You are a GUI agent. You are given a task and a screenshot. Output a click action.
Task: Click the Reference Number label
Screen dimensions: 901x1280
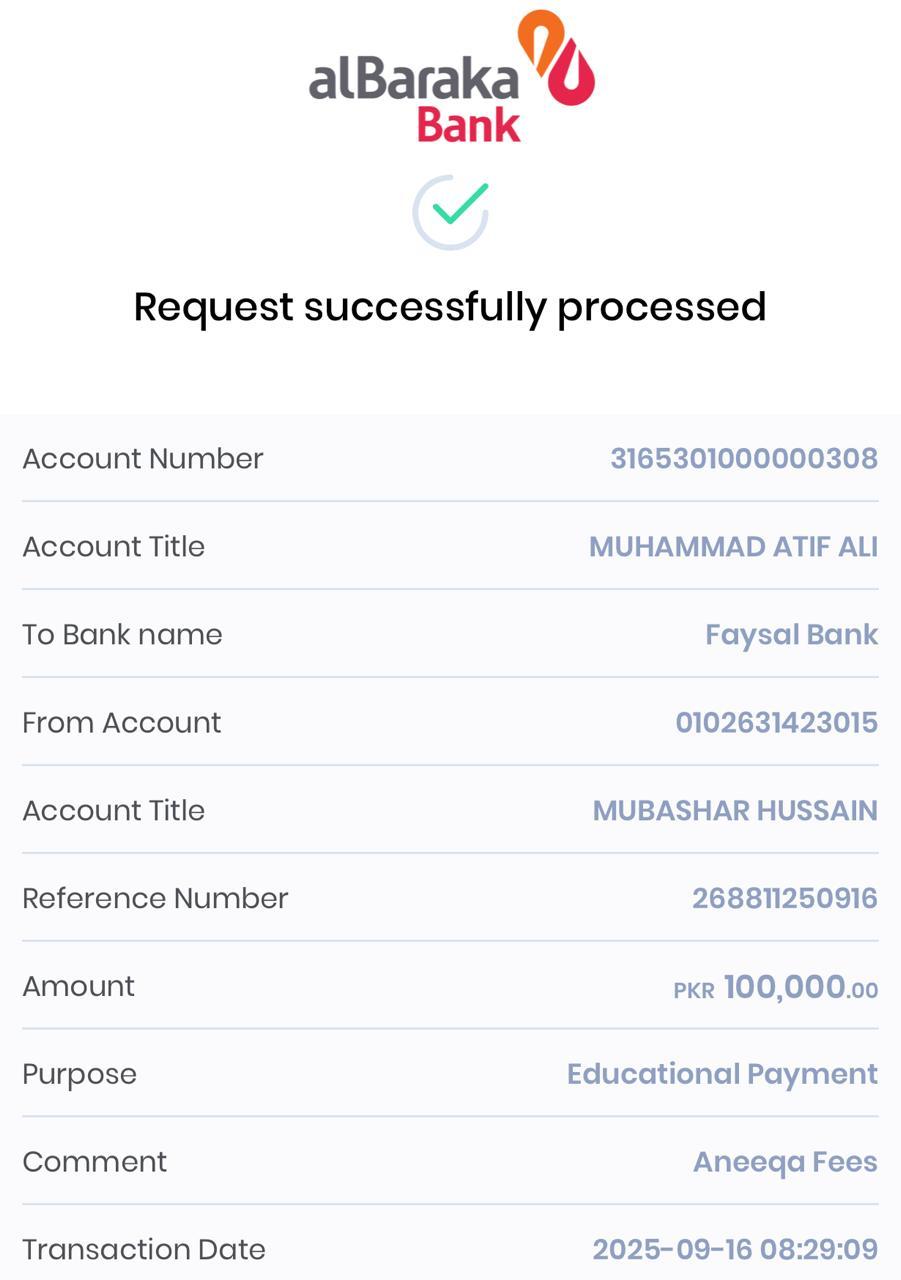coord(155,899)
